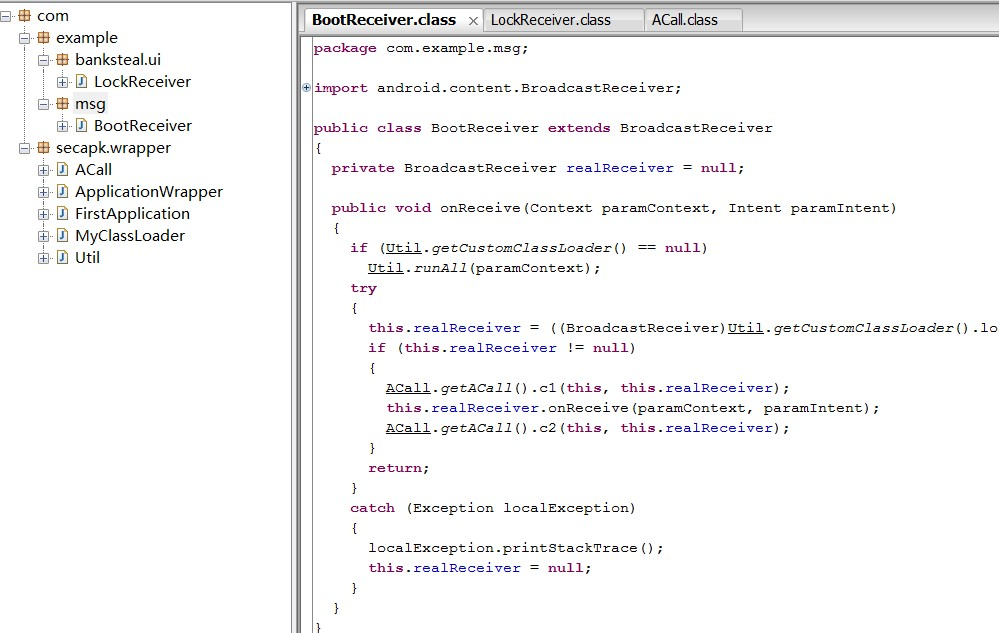Open BootReceiver from the tree
Screen dimensions: 999x633
point(143,126)
